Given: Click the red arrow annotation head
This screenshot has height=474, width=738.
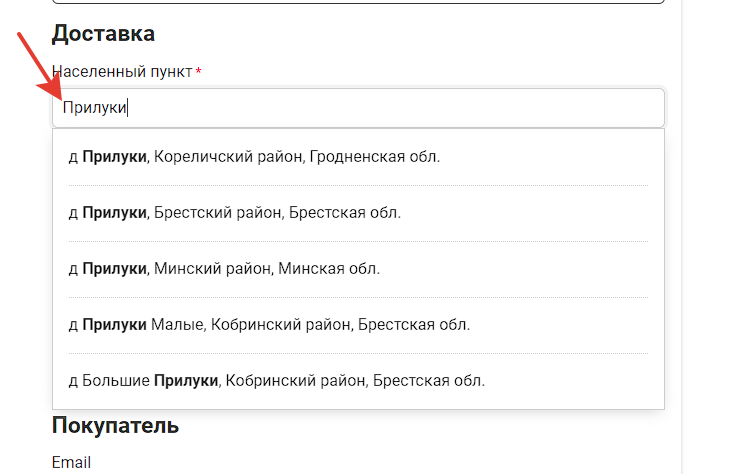Looking at the screenshot, I should [50, 90].
